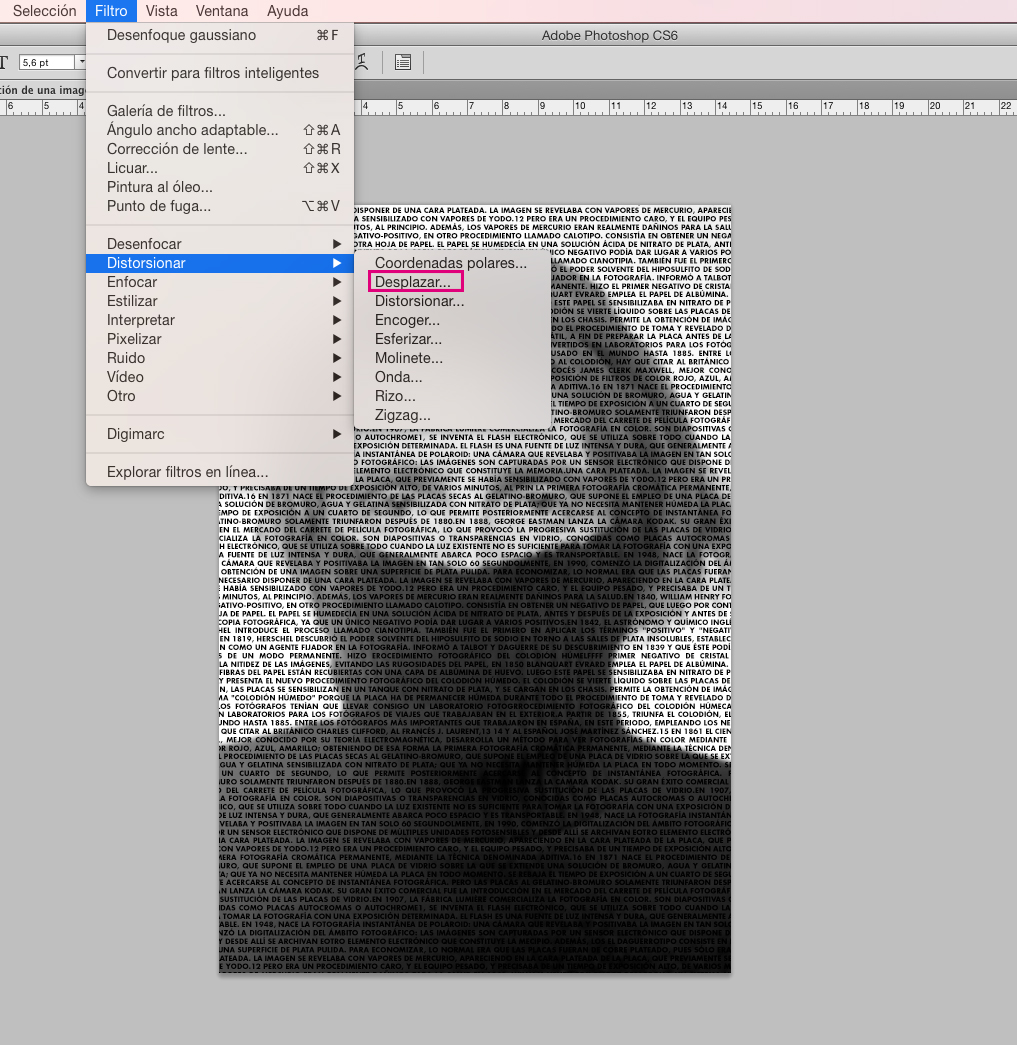Viewport: 1017px width, 1045px height.
Task: Open the Vista menu
Action: 161,11
